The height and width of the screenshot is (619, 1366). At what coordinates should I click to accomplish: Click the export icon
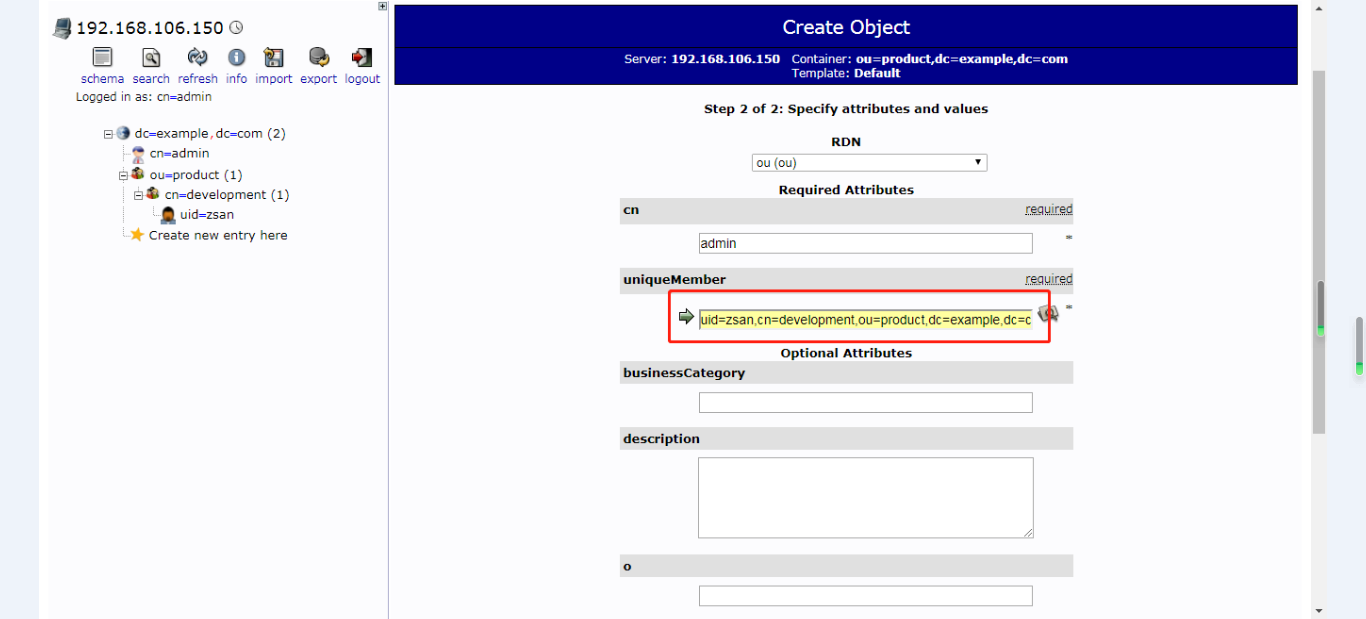[318, 58]
